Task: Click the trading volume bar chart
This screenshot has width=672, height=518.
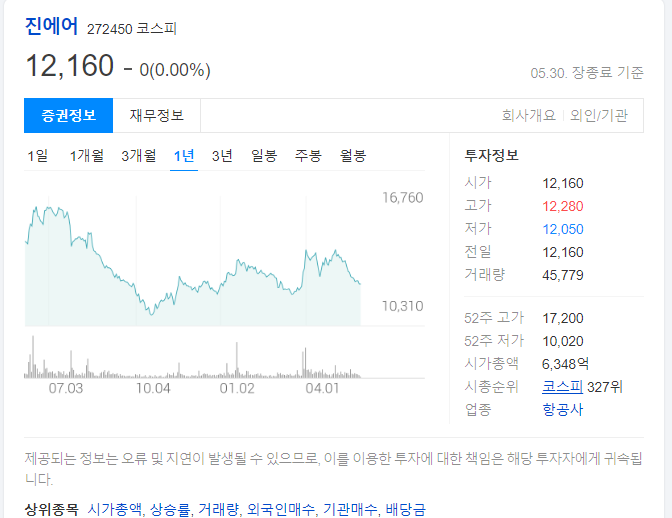Action: coord(193,357)
